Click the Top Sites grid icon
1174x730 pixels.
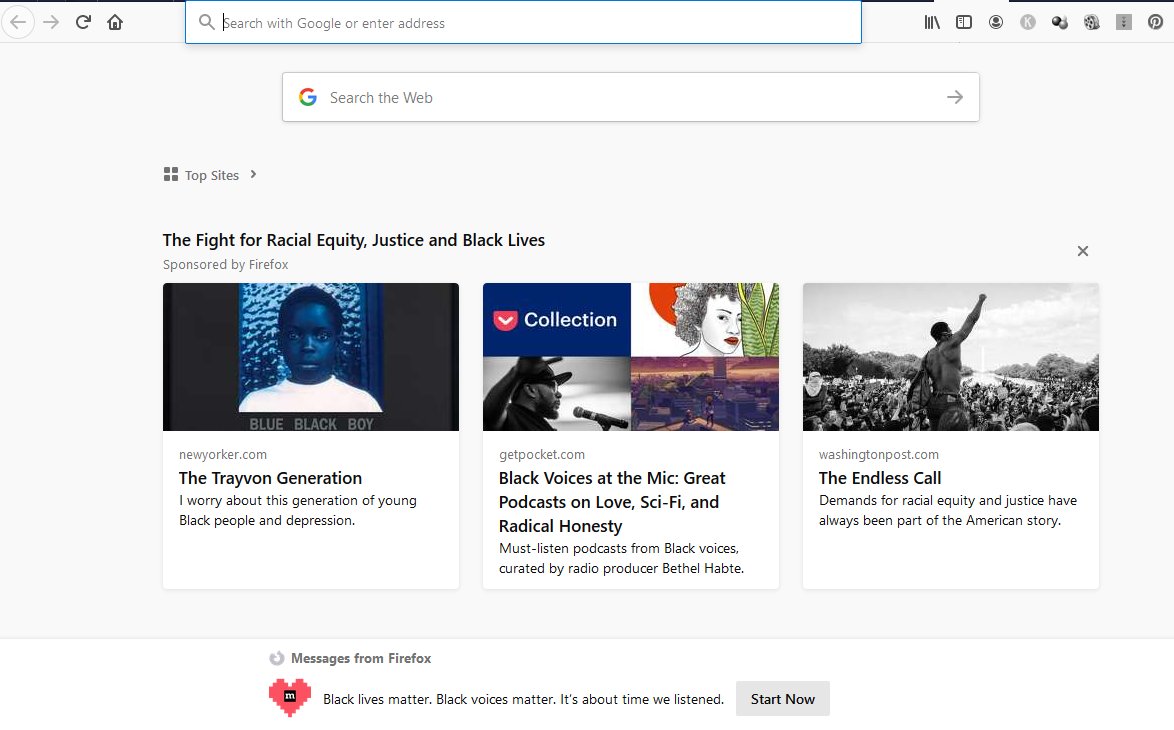point(171,174)
